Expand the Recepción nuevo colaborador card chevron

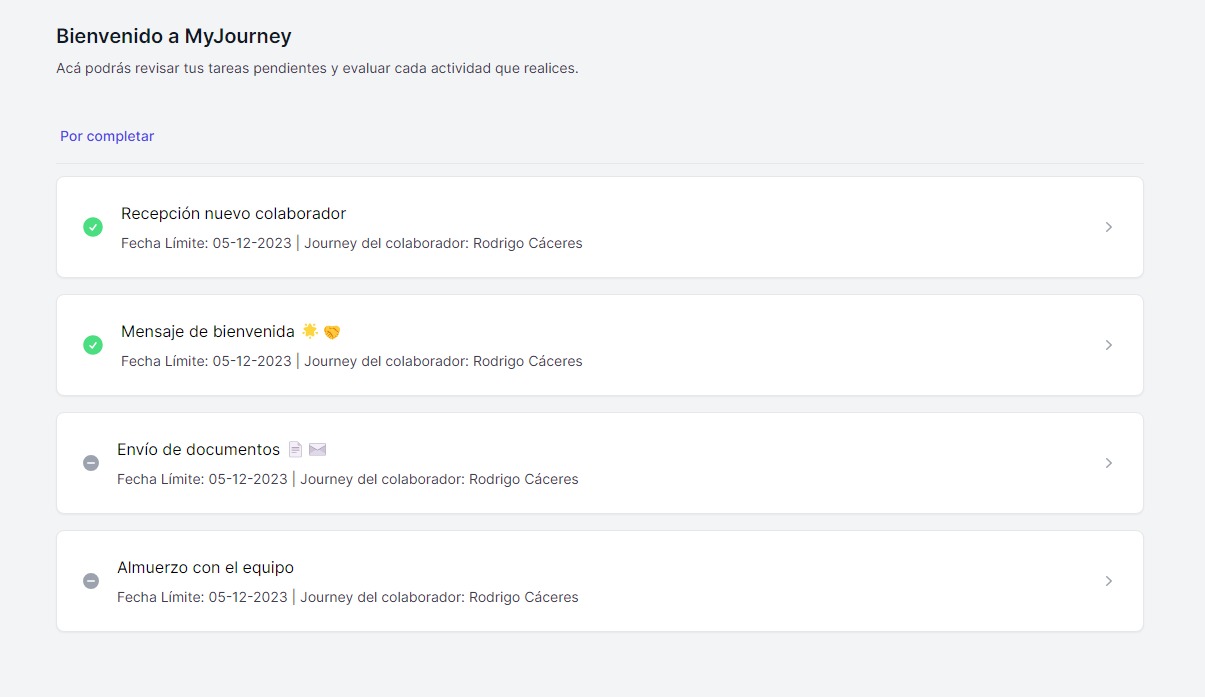(x=1108, y=227)
